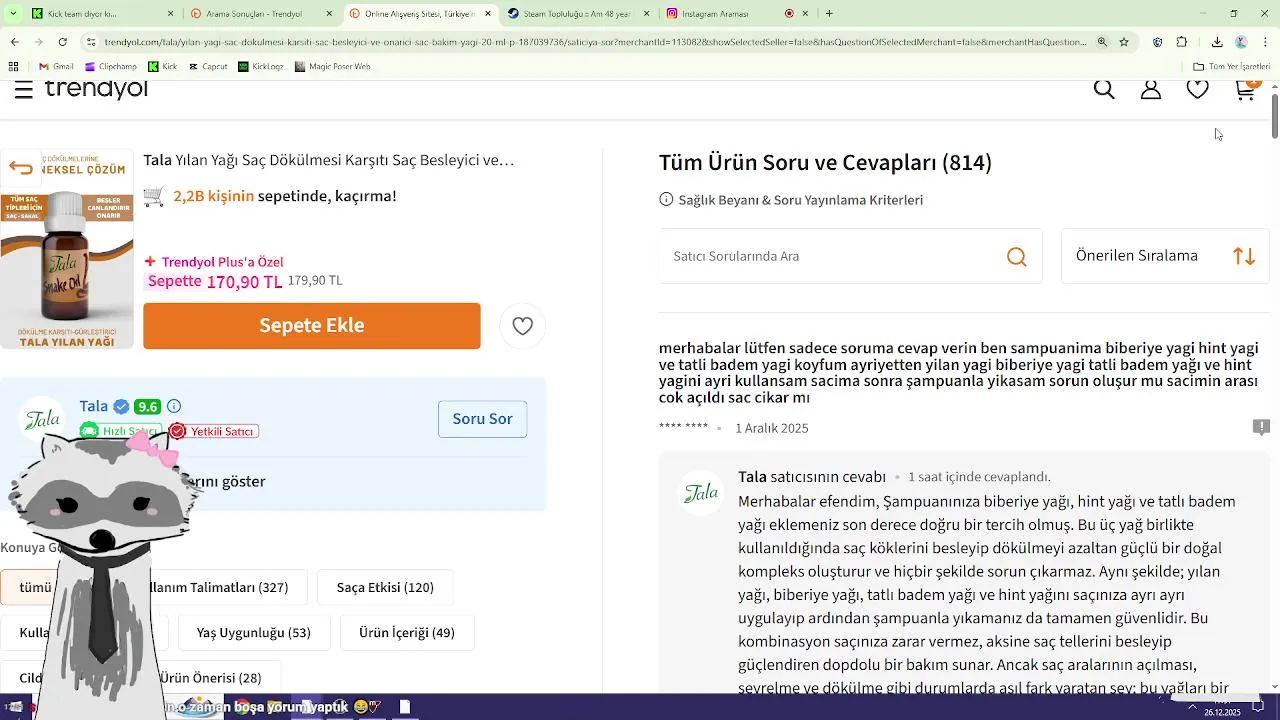Click the Tala seller avatar in answer
Viewport: 1280px width, 720px height.
pyautogui.click(x=700, y=493)
